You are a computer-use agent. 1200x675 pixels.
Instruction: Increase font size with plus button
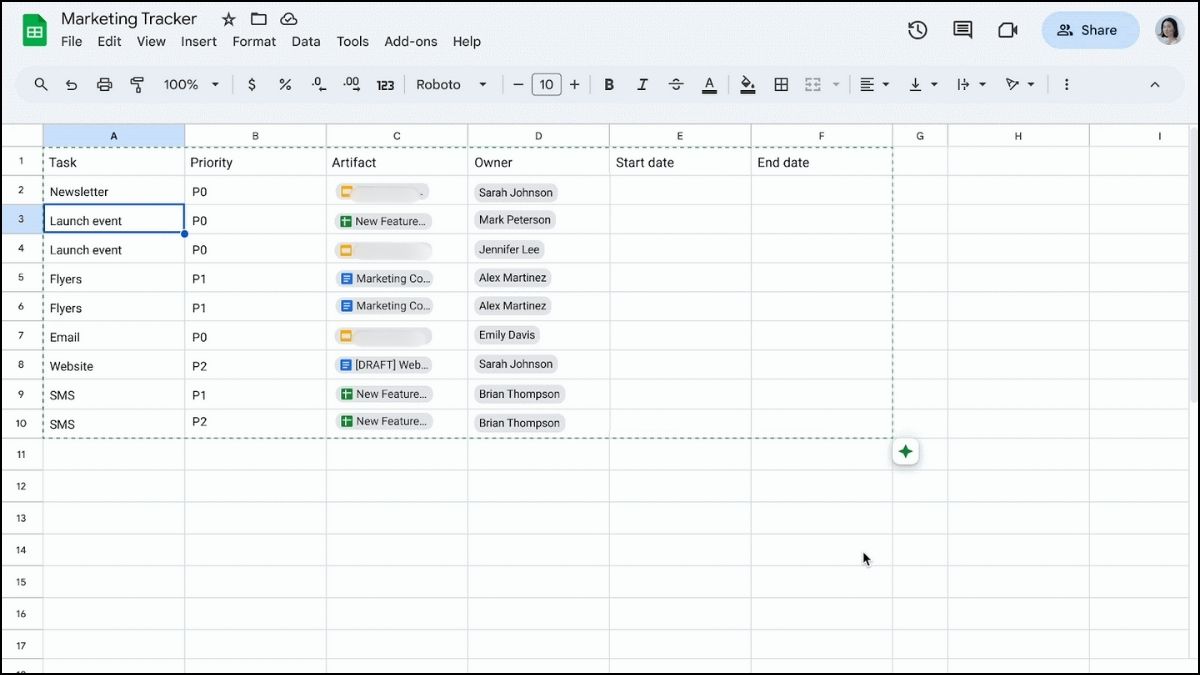(574, 85)
